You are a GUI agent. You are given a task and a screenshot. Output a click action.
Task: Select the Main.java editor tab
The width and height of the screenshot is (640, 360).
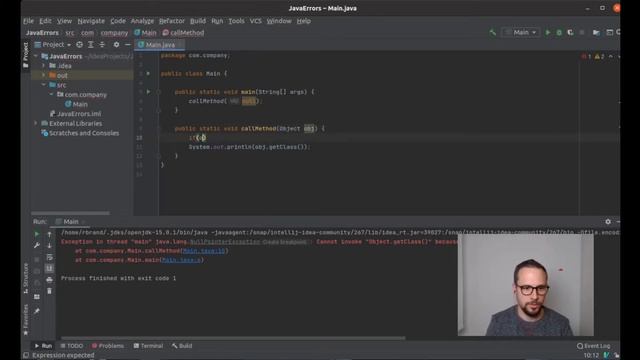click(x=160, y=45)
